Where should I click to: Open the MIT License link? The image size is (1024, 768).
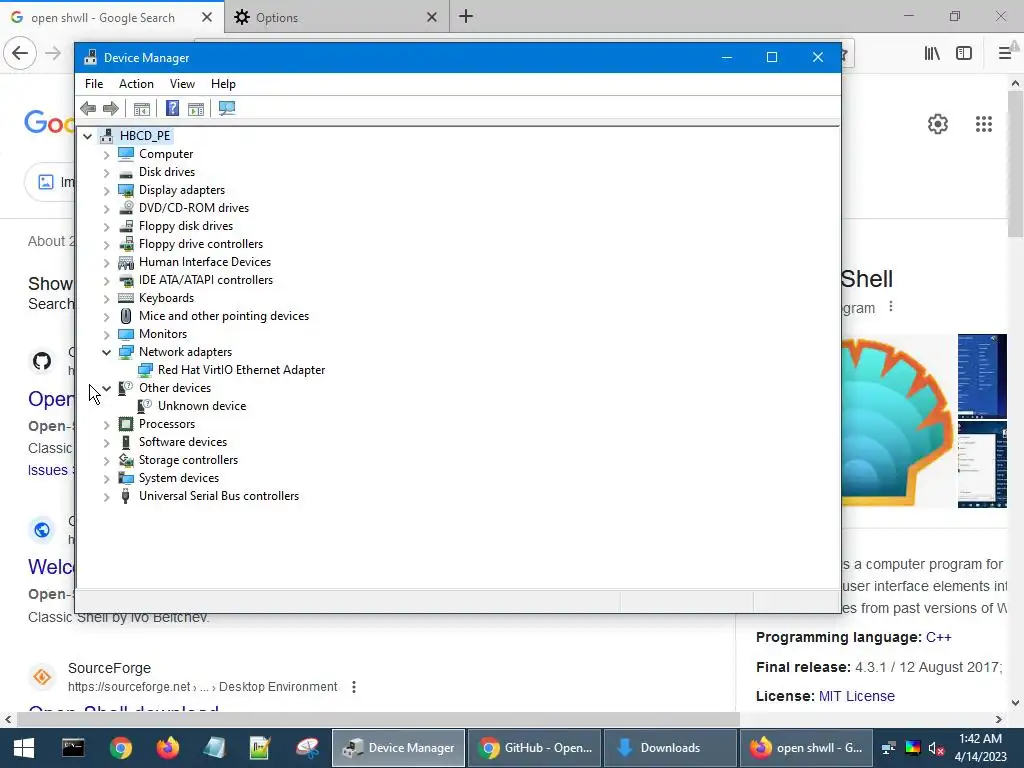(x=857, y=696)
